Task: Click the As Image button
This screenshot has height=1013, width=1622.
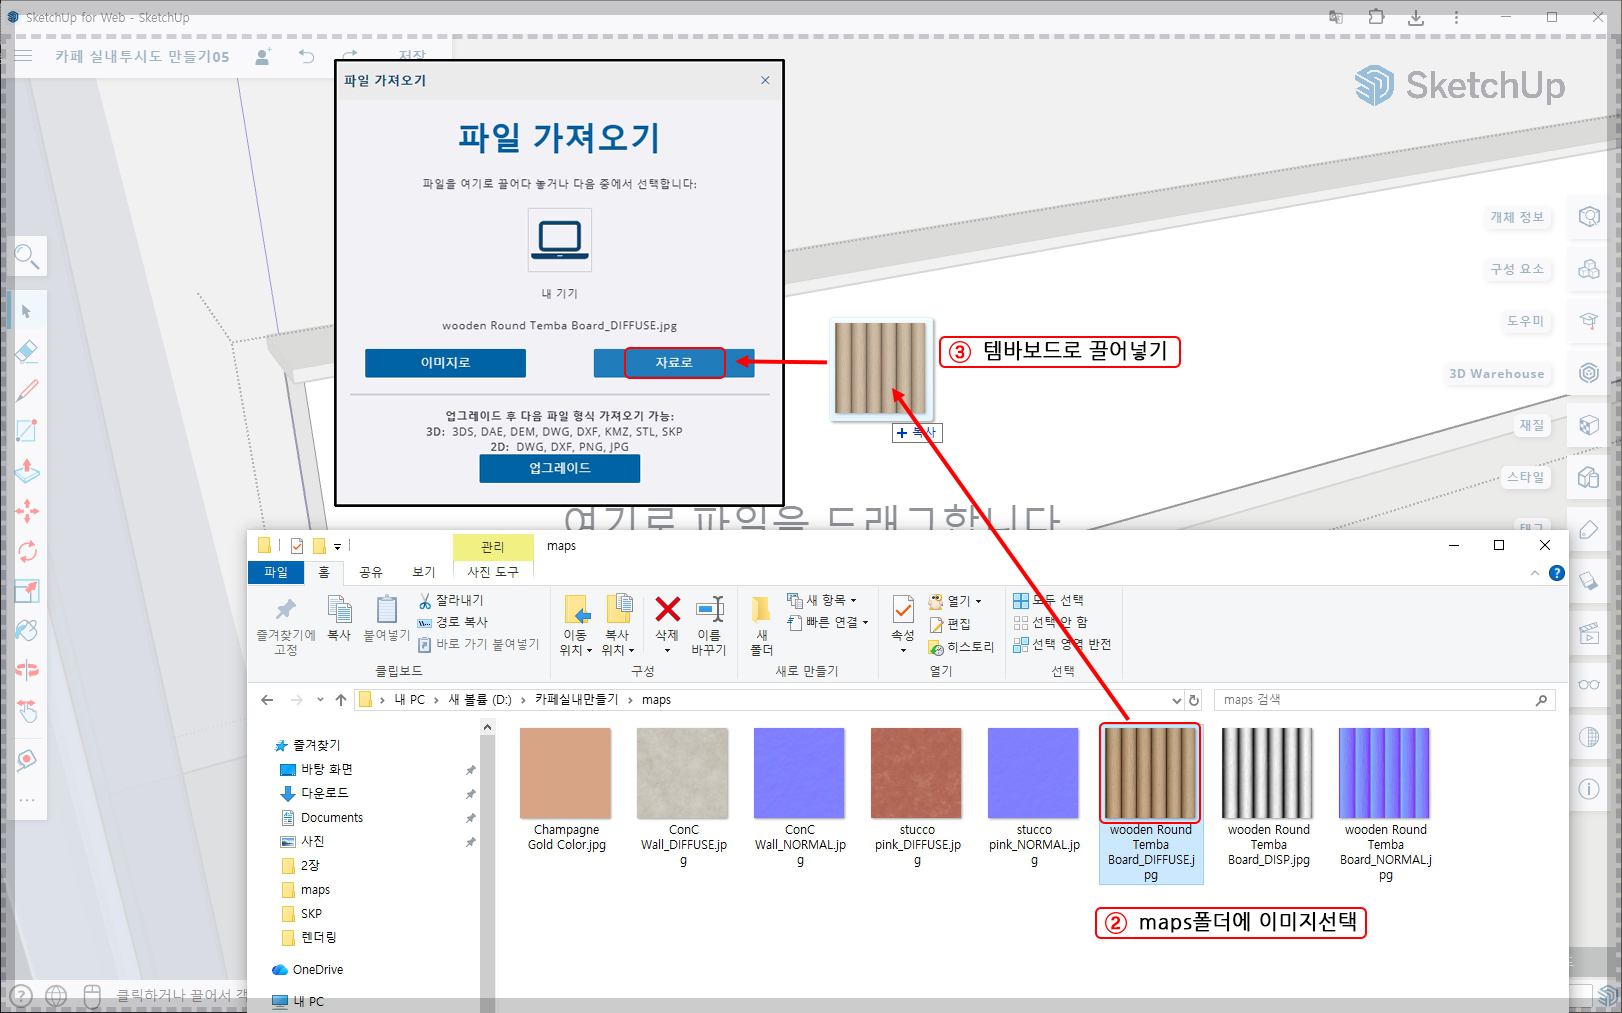Action: tap(445, 363)
